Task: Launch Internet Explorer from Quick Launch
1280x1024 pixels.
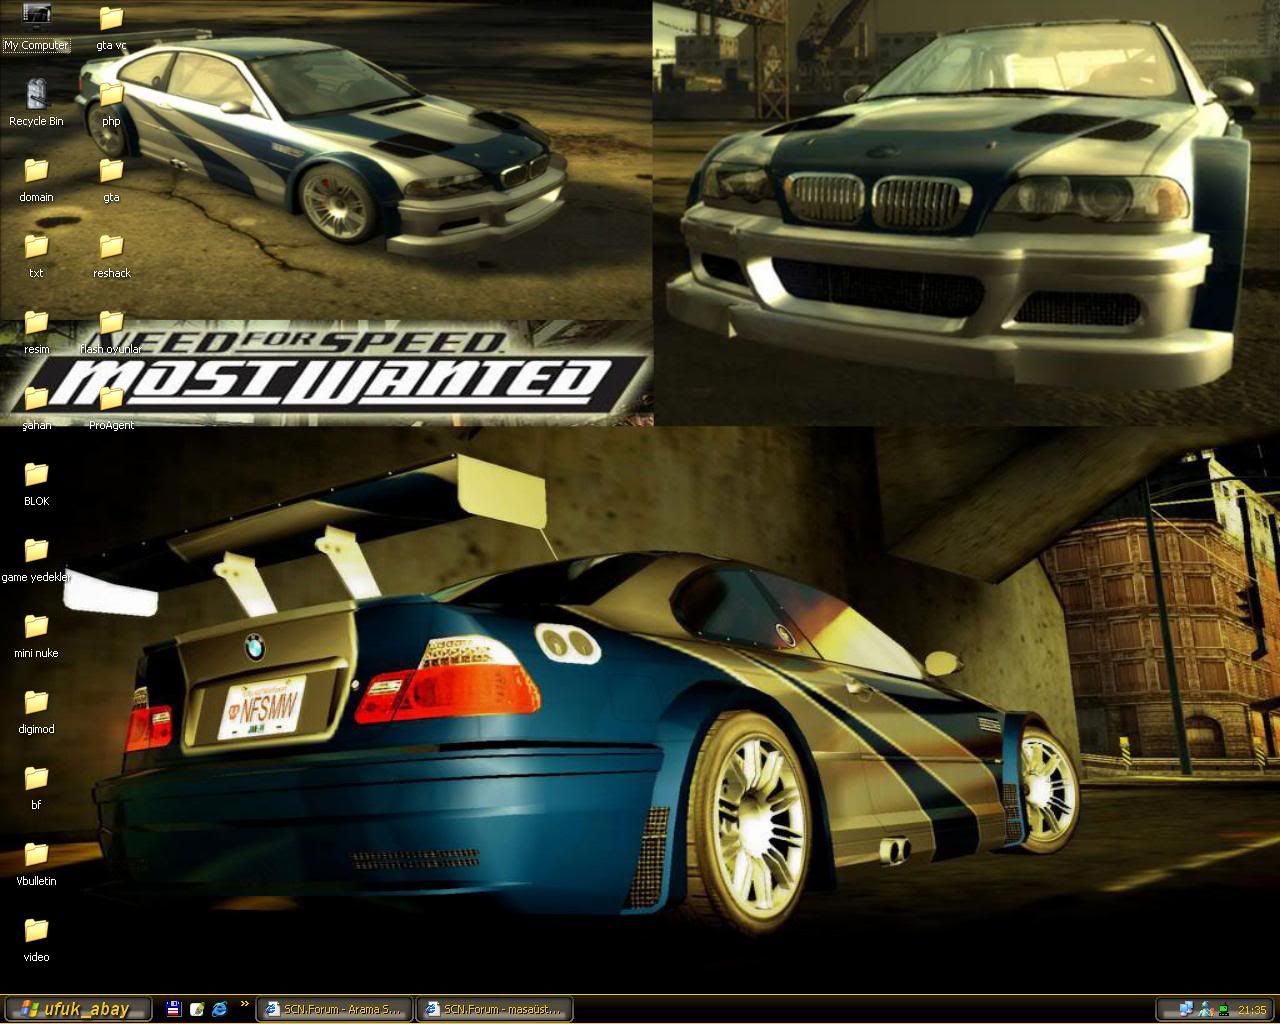Action: 220,1009
